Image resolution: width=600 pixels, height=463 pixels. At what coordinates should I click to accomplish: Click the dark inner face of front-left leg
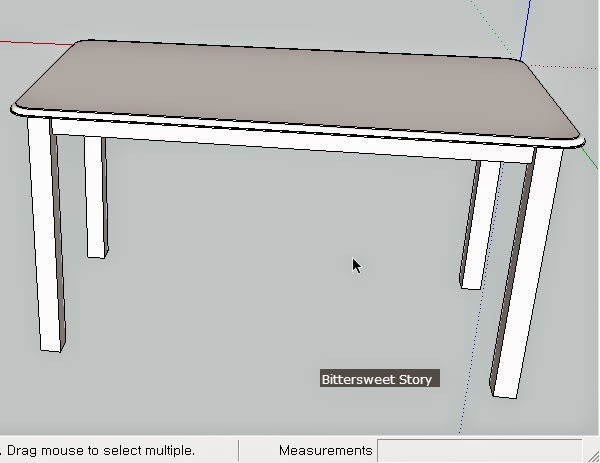[x=58, y=237]
